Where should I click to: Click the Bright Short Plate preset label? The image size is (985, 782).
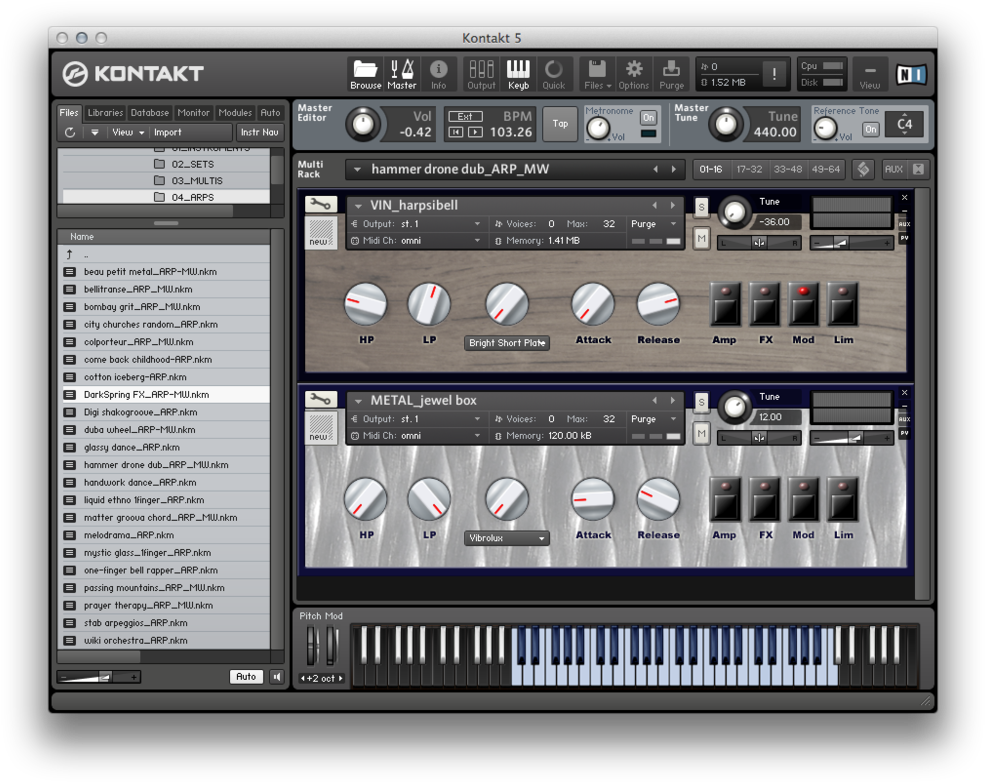507,343
